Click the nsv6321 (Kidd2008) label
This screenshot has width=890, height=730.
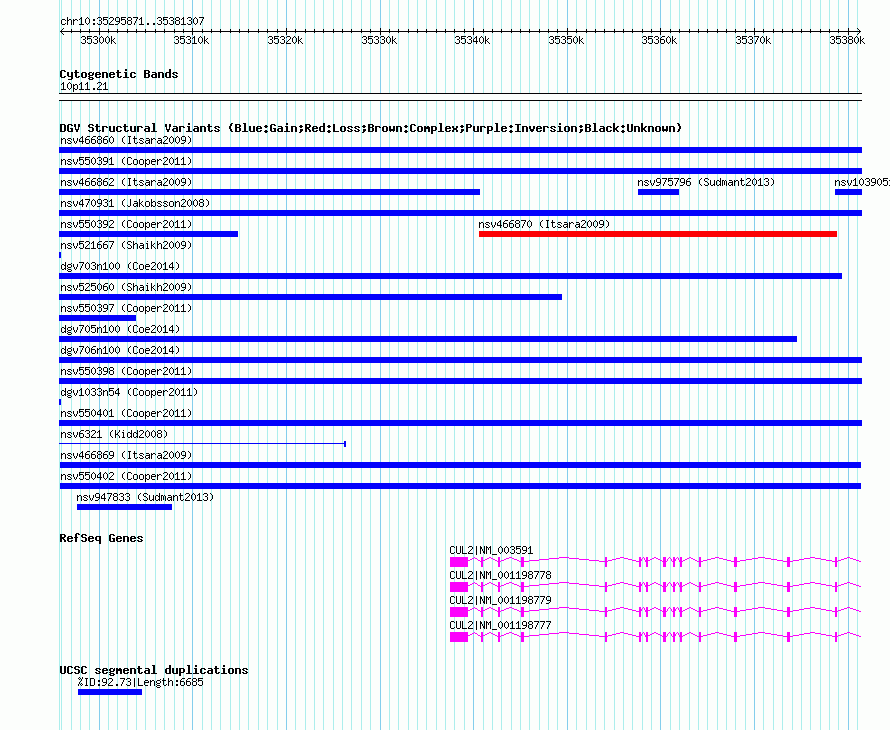pos(114,434)
